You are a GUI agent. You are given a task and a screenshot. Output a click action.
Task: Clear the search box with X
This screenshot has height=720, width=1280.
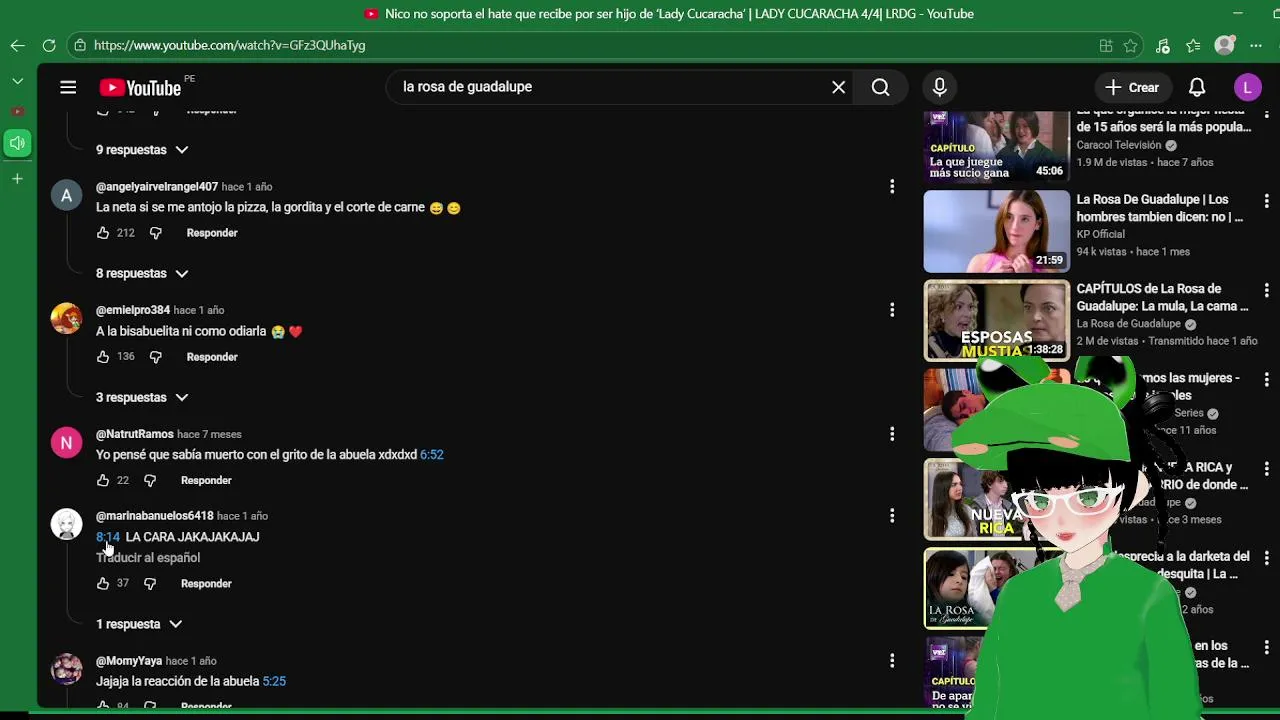839,87
